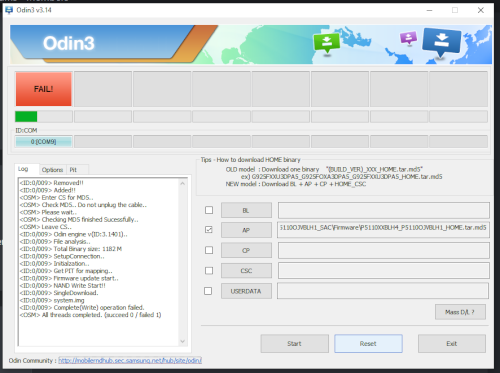This screenshot has width=500, height=373.
Task: Tick the CP file checkbox
Action: pyautogui.click(x=209, y=250)
